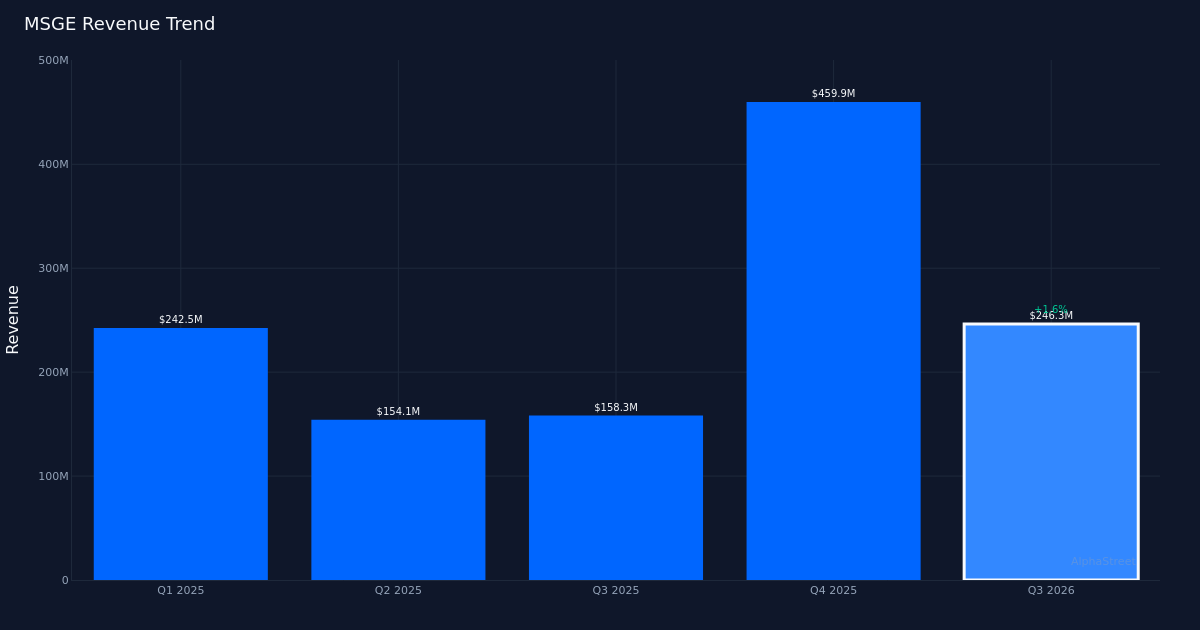Click the Q4 2025 revenue bar

(833, 341)
